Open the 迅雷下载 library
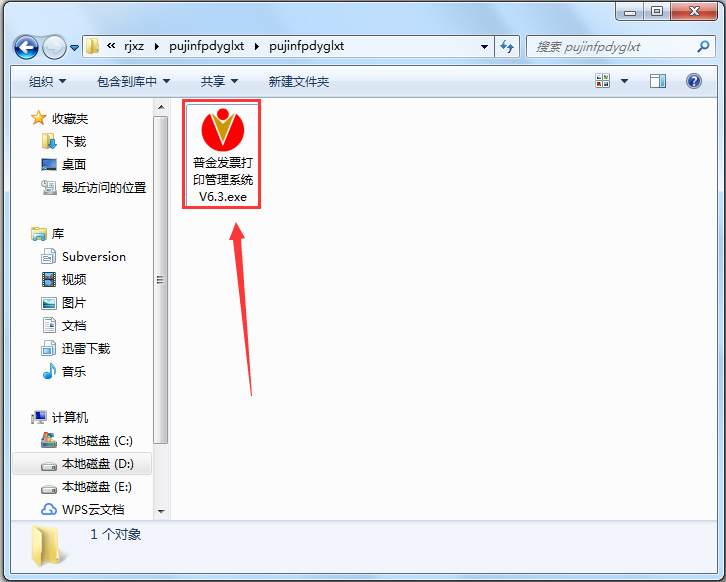Screen dimensions: 726x582 click(86, 348)
